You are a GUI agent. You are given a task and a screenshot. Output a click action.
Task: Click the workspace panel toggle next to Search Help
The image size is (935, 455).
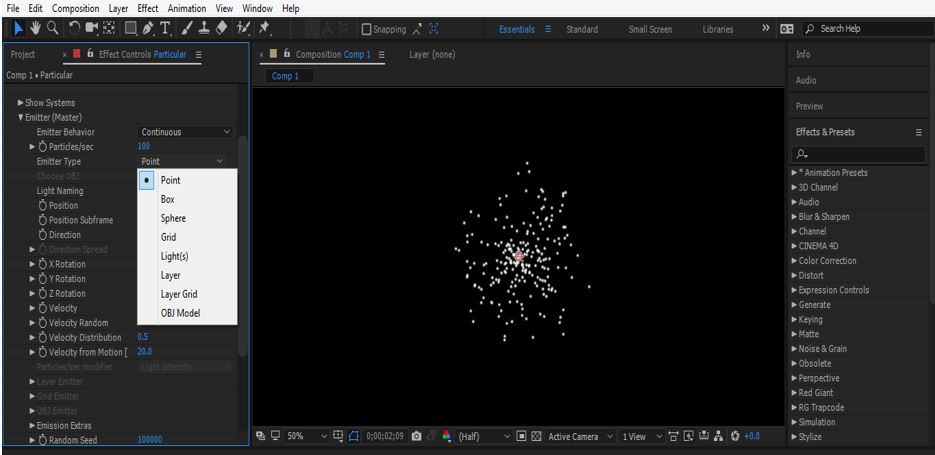(787, 29)
